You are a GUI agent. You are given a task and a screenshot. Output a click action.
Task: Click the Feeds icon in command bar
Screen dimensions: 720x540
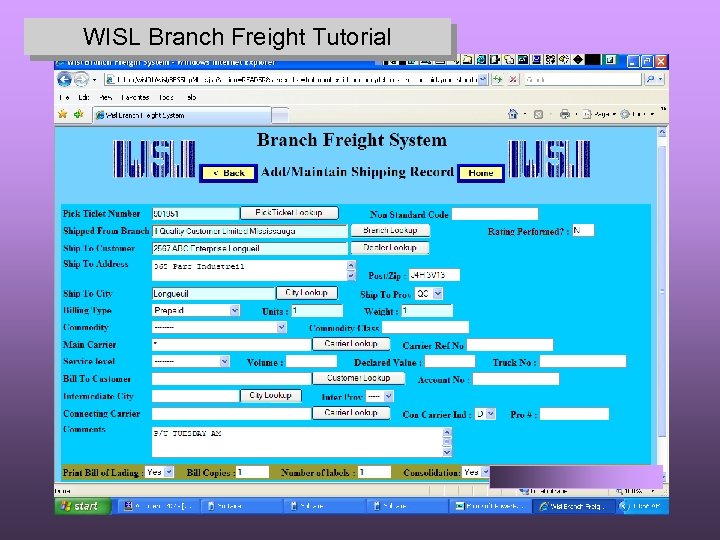(539, 114)
